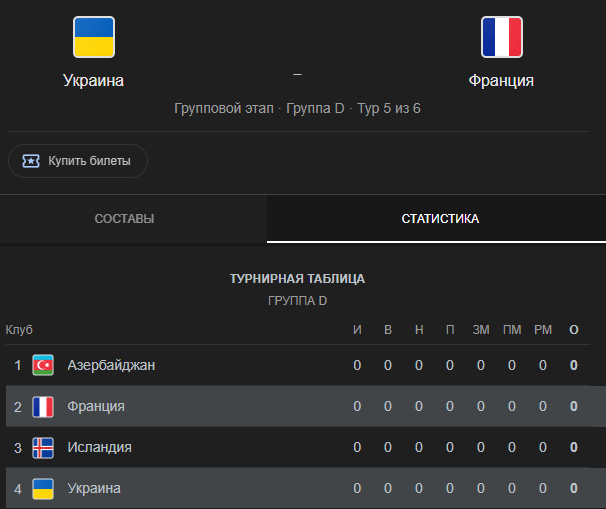The width and height of the screenshot is (606, 509).
Task: Click the Клуб column header
Action: (19, 330)
